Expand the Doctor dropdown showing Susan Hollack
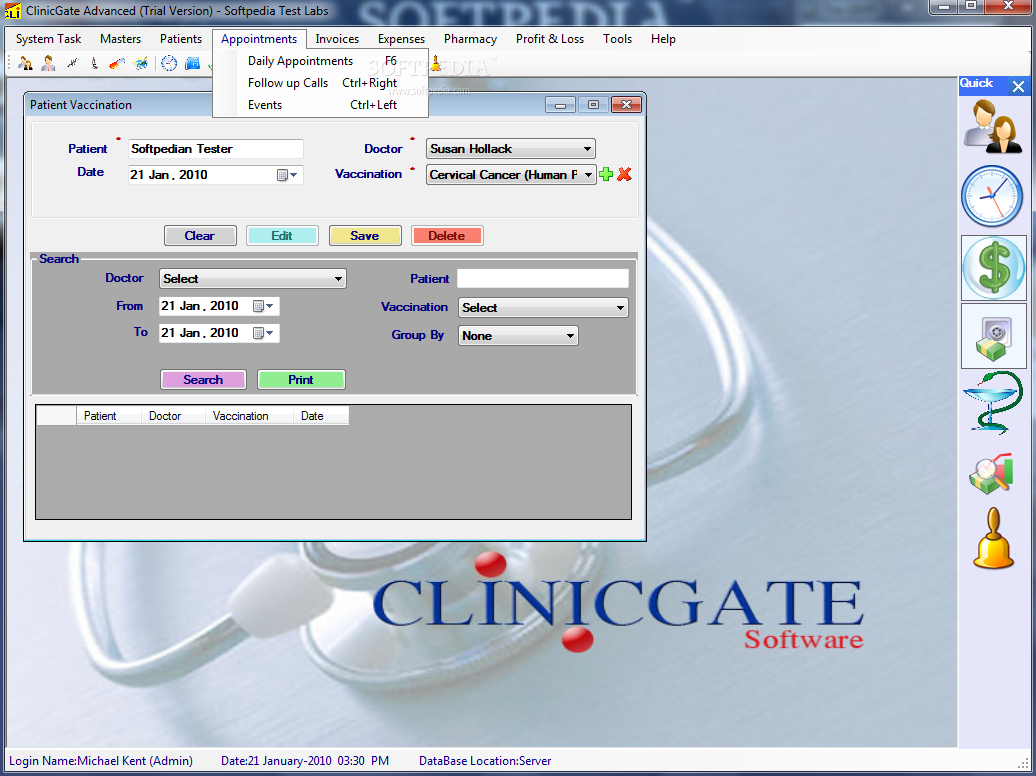This screenshot has height=776, width=1036. click(x=587, y=149)
